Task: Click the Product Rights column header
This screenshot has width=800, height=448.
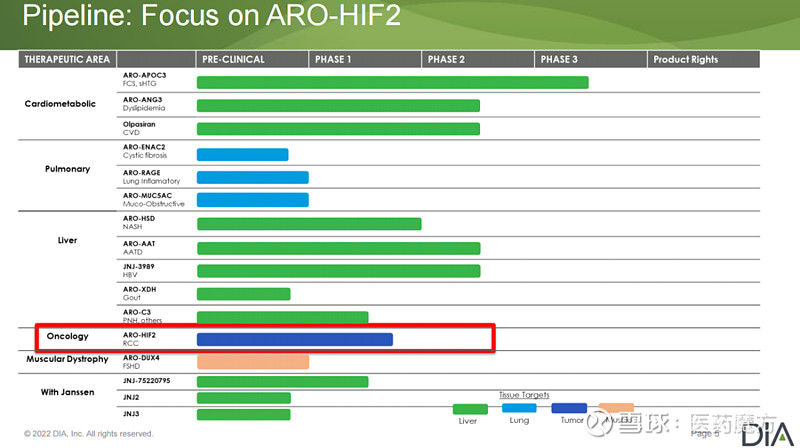Action: [704, 59]
